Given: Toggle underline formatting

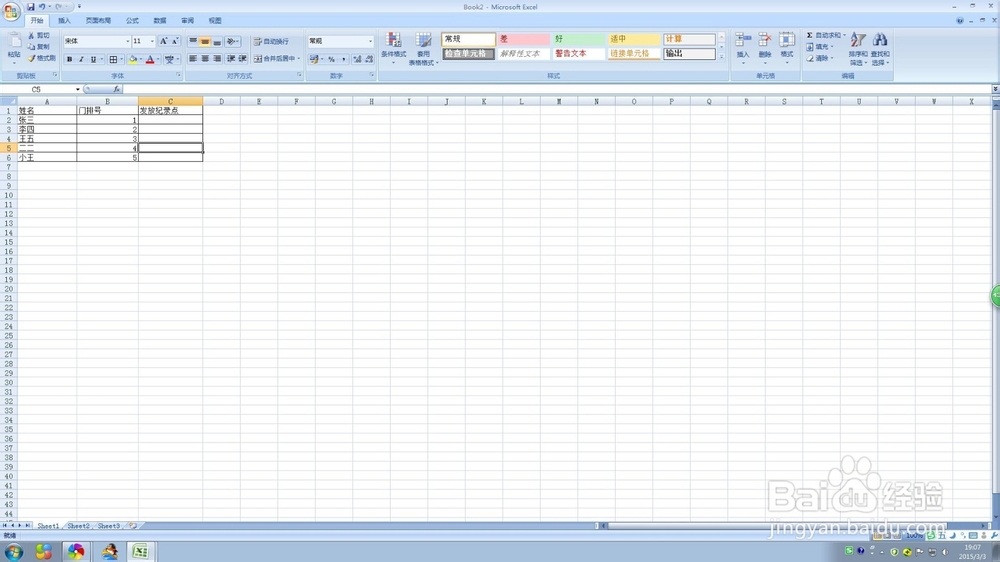Looking at the screenshot, I should (93, 59).
